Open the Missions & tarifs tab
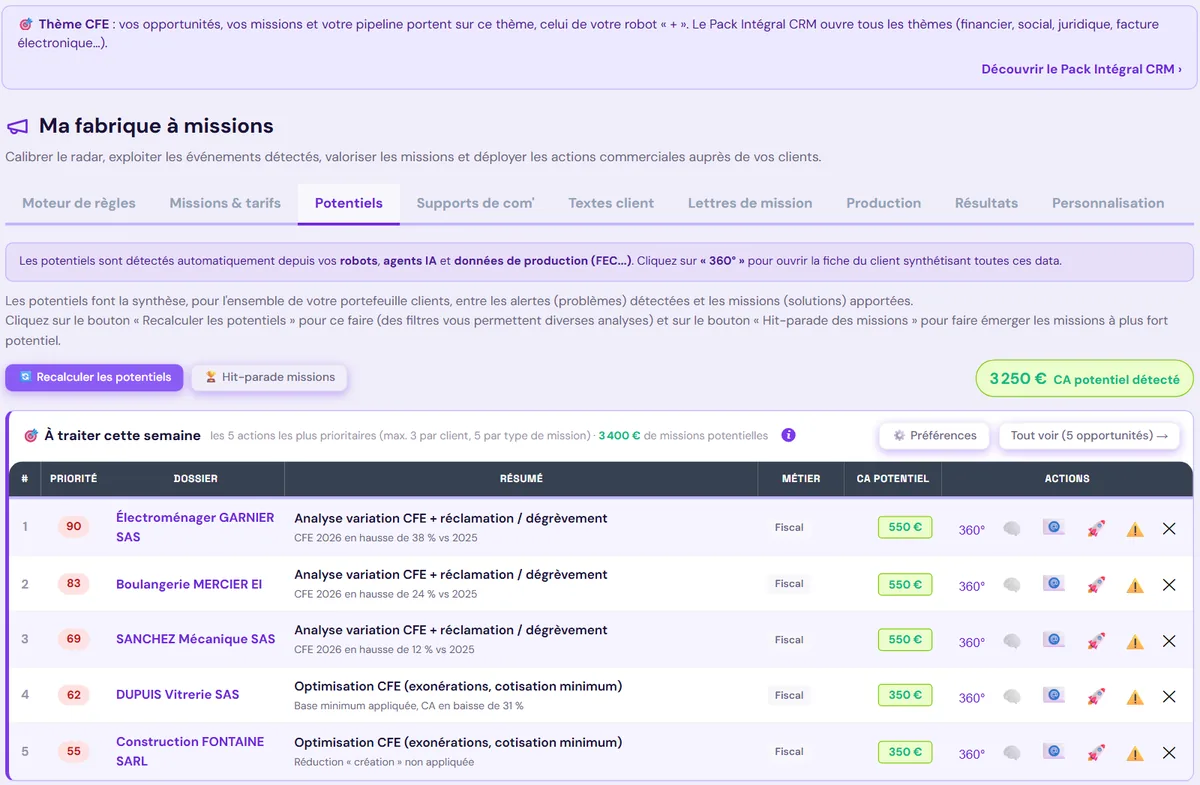The width and height of the screenshot is (1200, 785). click(225, 203)
